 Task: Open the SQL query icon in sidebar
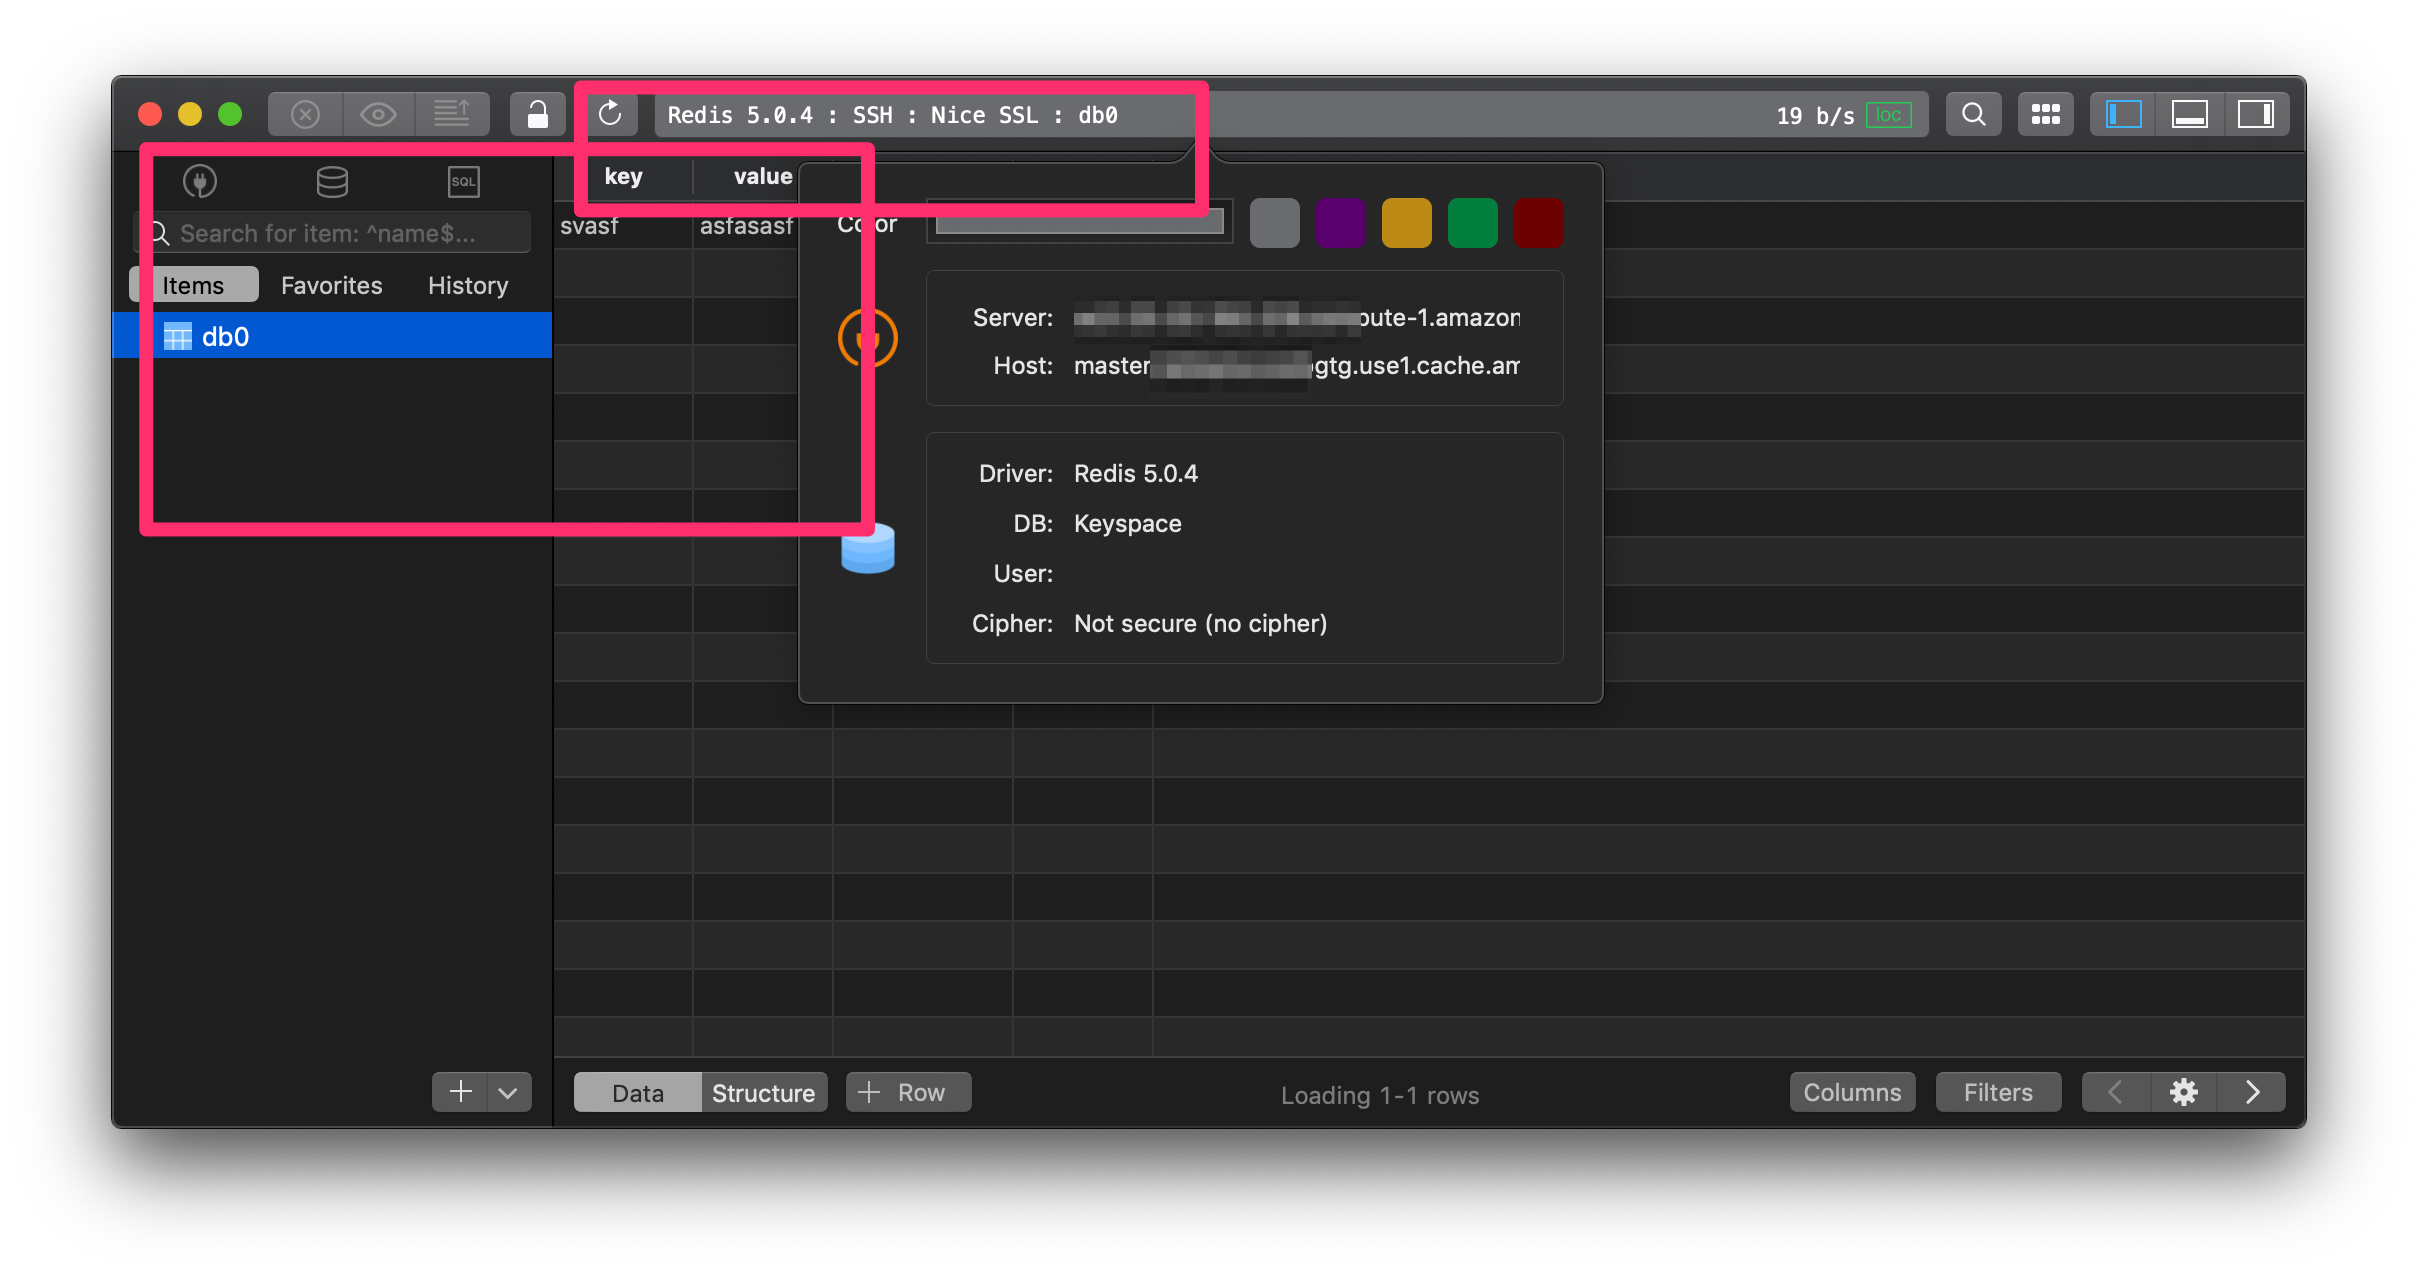click(463, 181)
